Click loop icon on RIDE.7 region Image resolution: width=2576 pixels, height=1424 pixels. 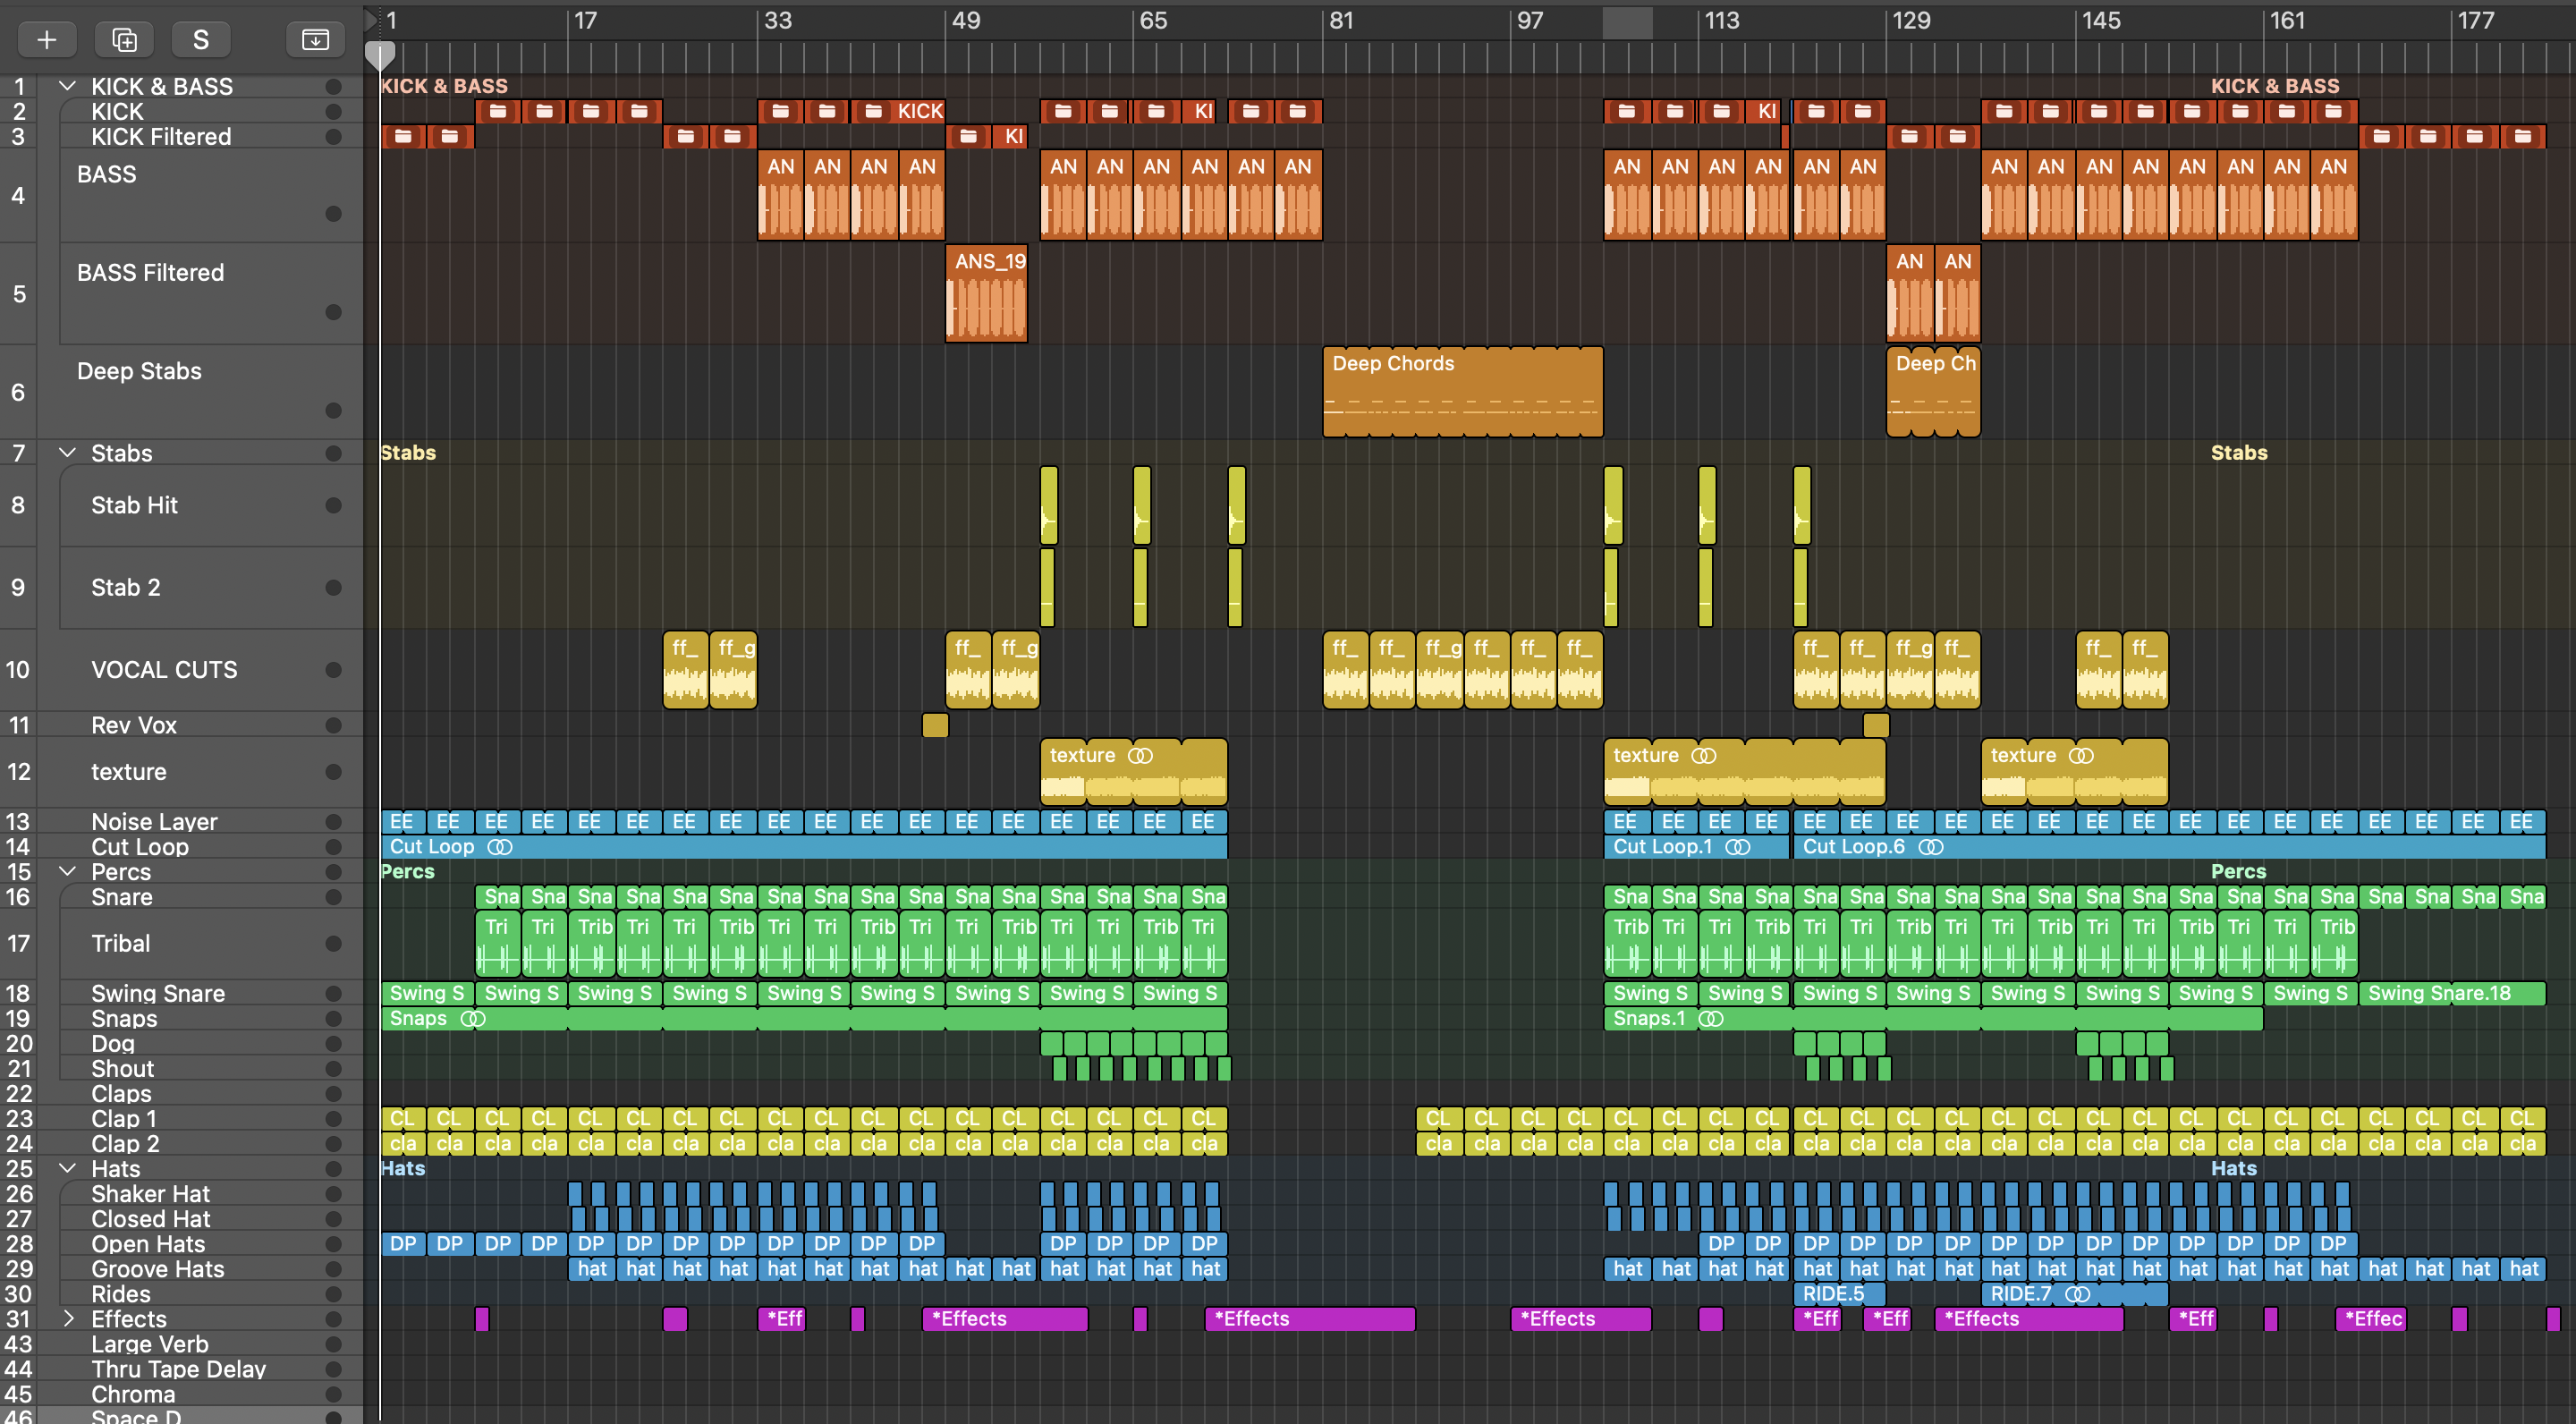pos(2078,1294)
